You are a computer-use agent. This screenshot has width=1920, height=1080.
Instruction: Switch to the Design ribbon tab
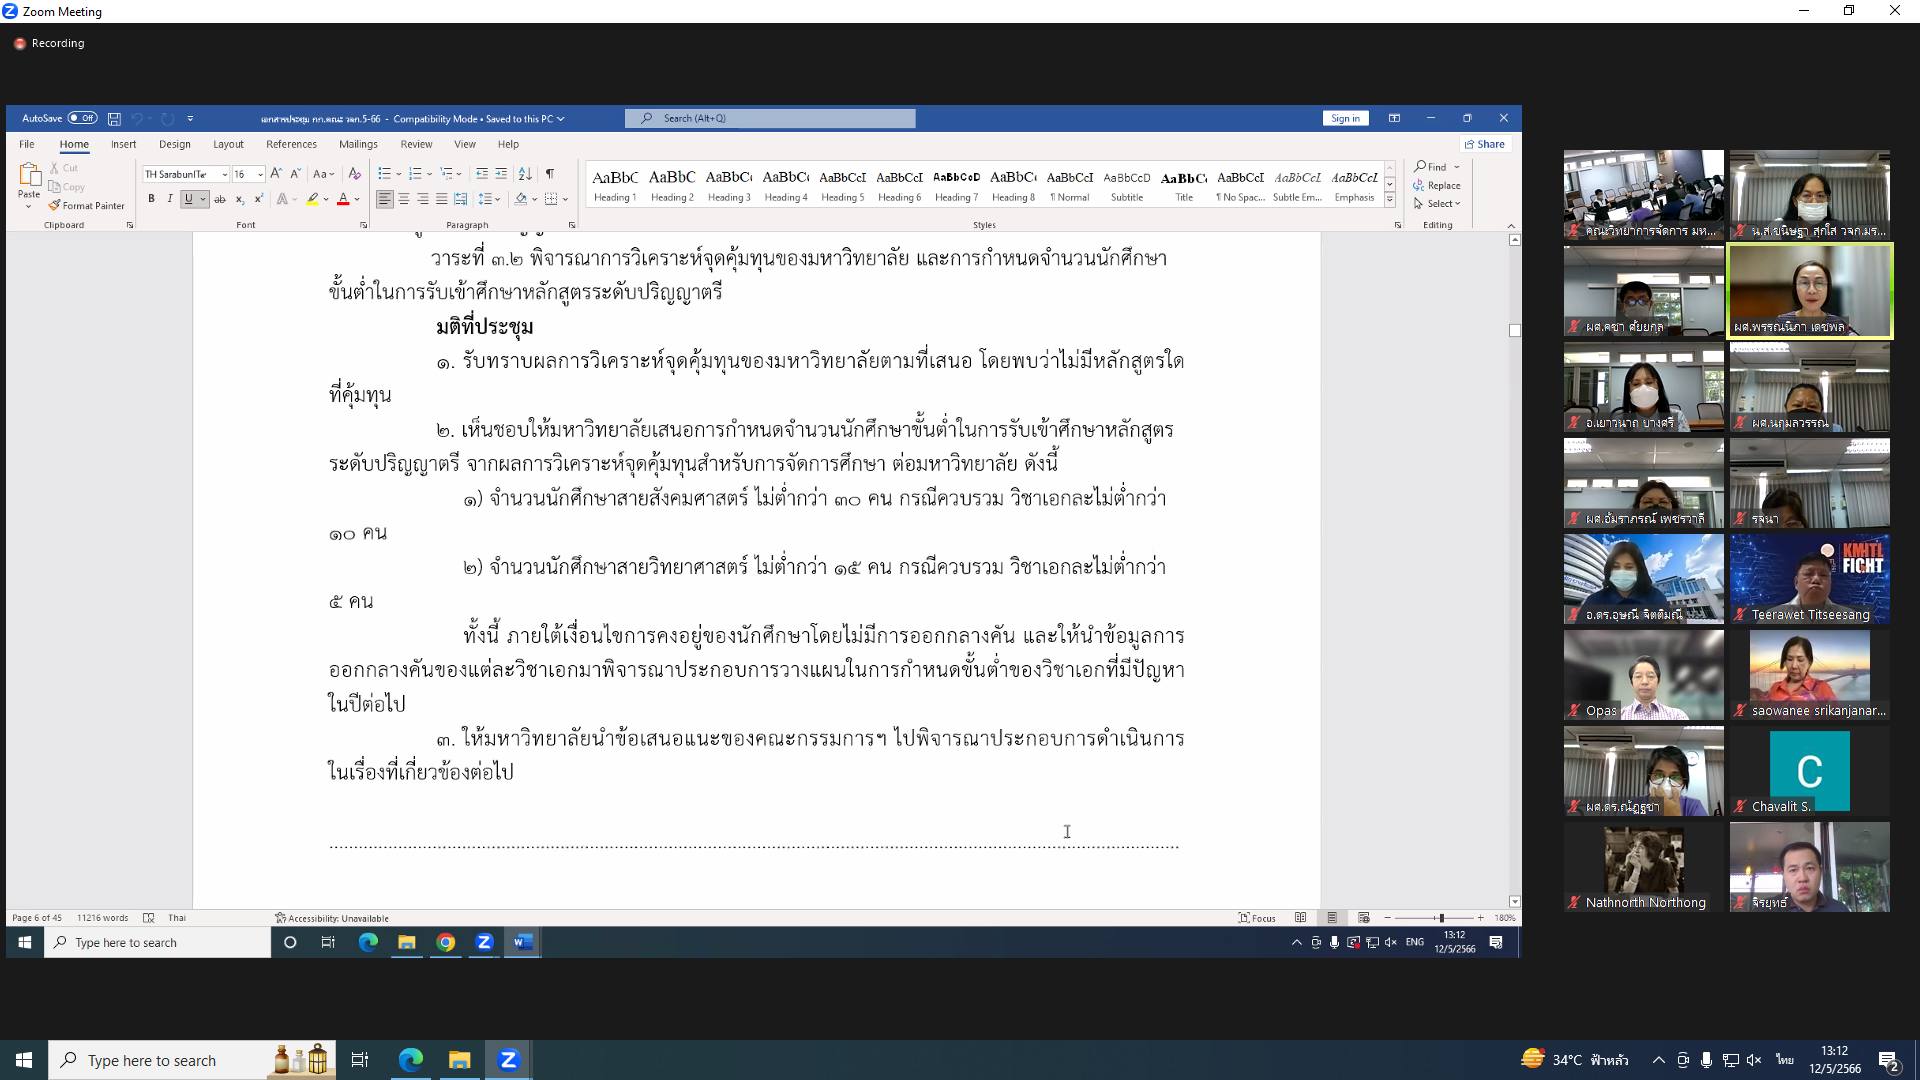point(175,144)
